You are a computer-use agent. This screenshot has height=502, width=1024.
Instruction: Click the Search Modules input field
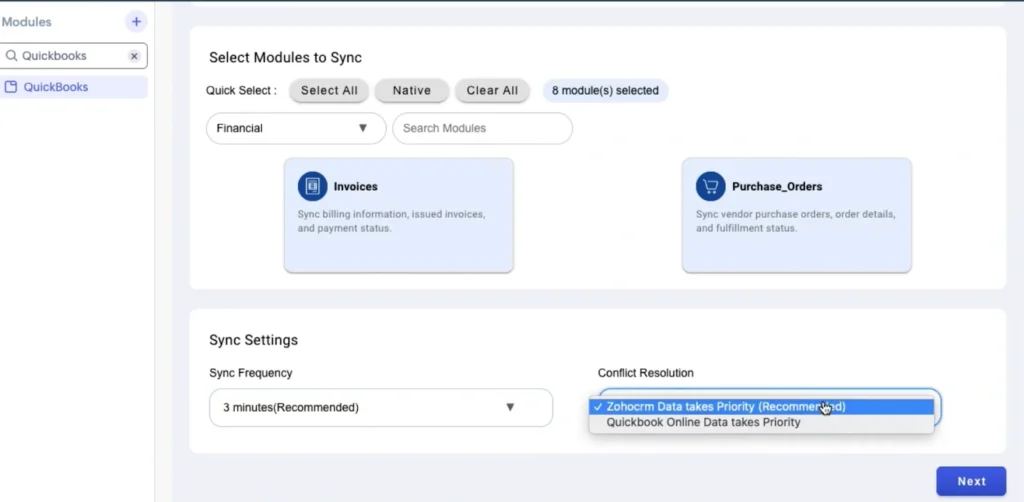pyautogui.click(x=483, y=129)
